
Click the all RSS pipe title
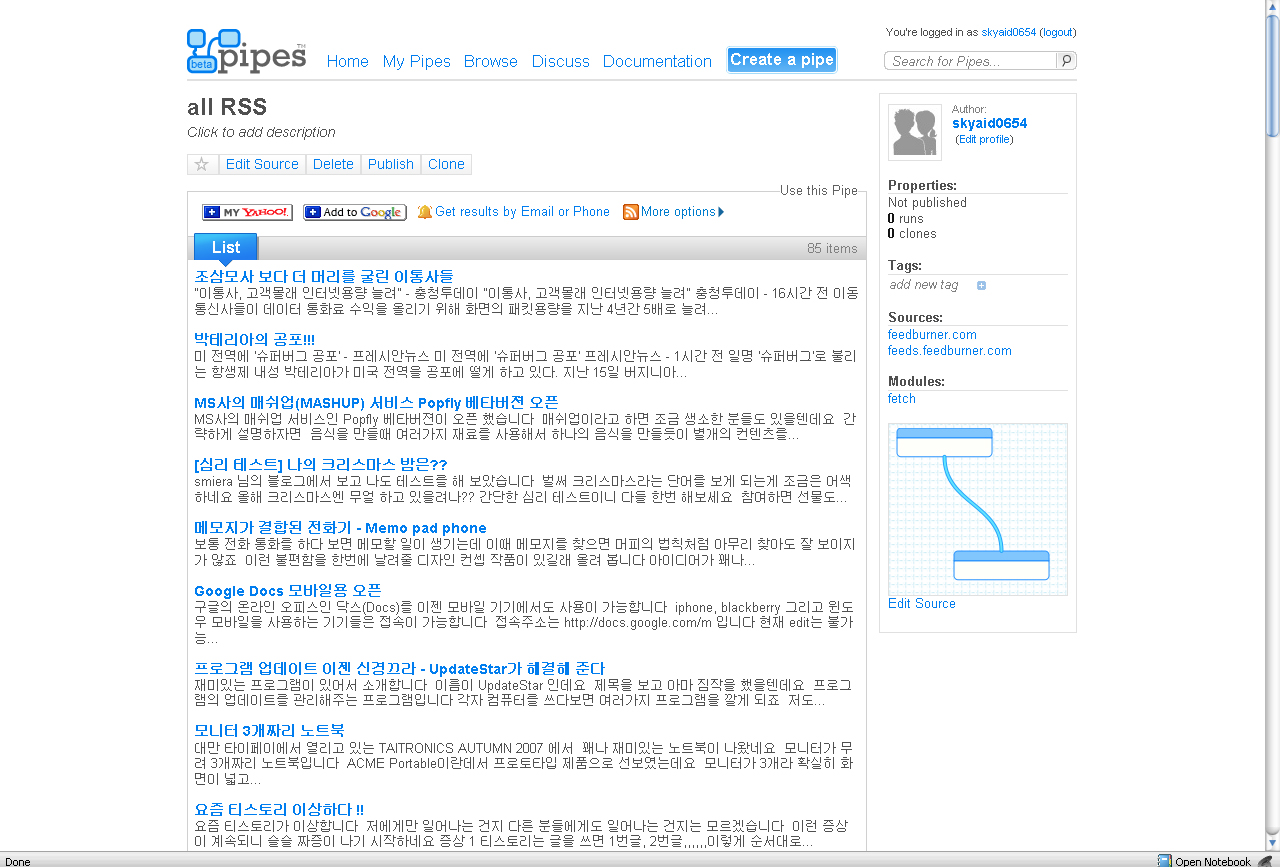[x=227, y=108]
